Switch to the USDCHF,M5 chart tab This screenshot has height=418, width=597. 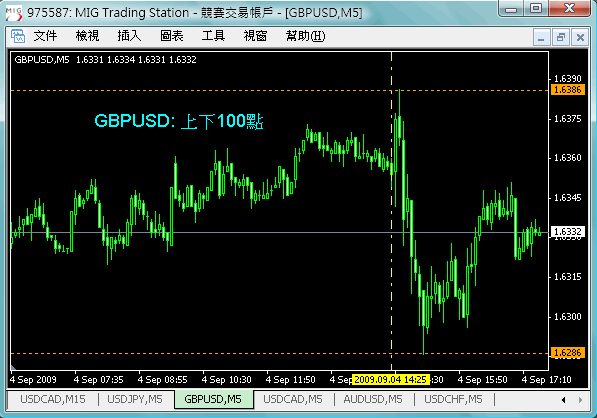tap(453, 399)
